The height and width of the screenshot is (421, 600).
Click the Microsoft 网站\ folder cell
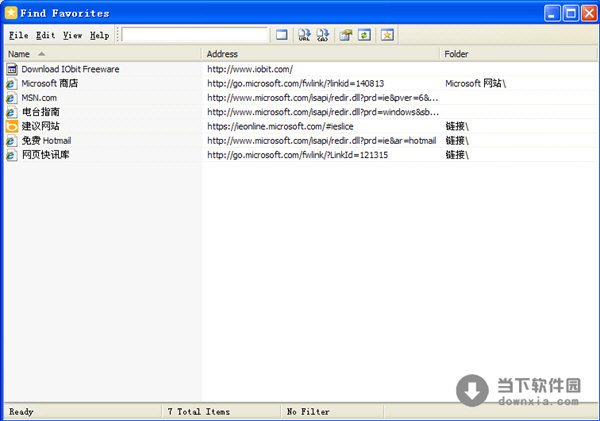pyautogui.click(x=476, y=83)
